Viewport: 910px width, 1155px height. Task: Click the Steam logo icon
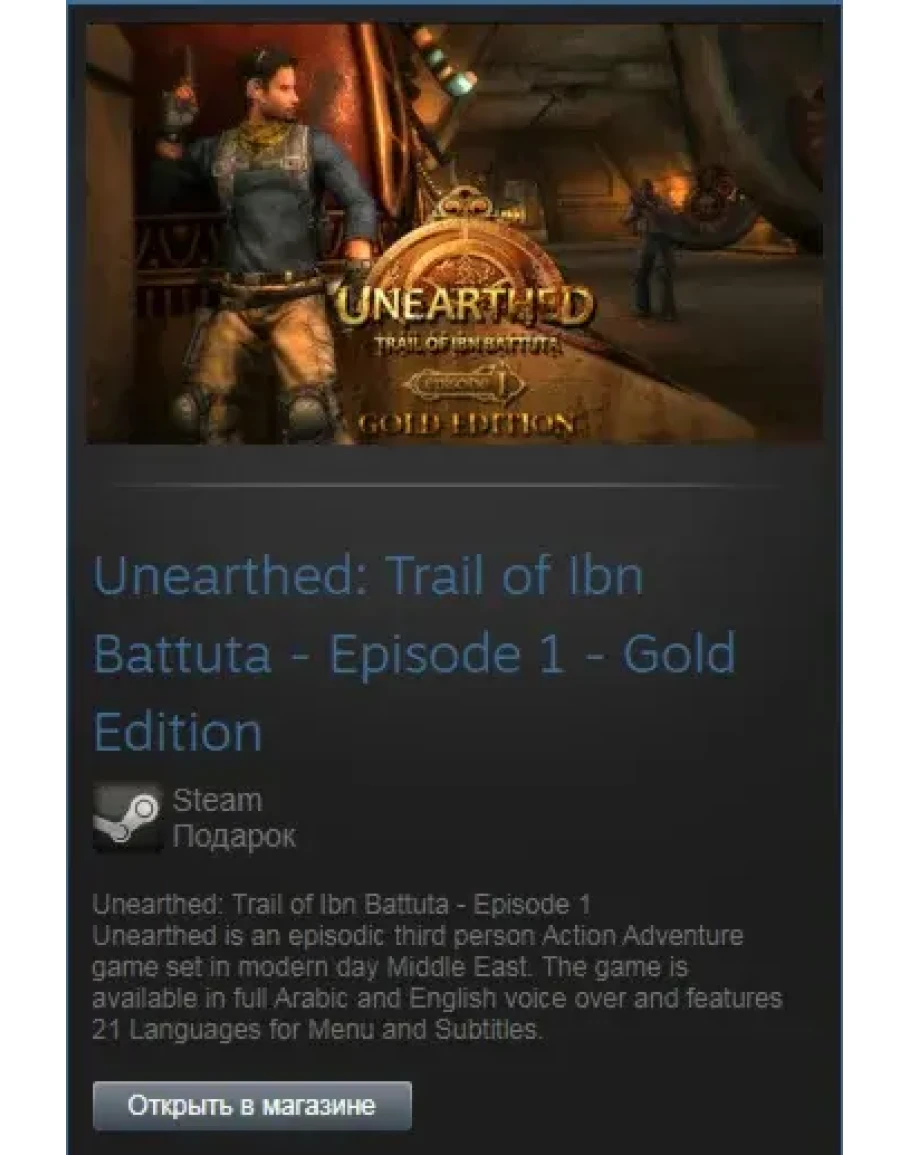127,818
